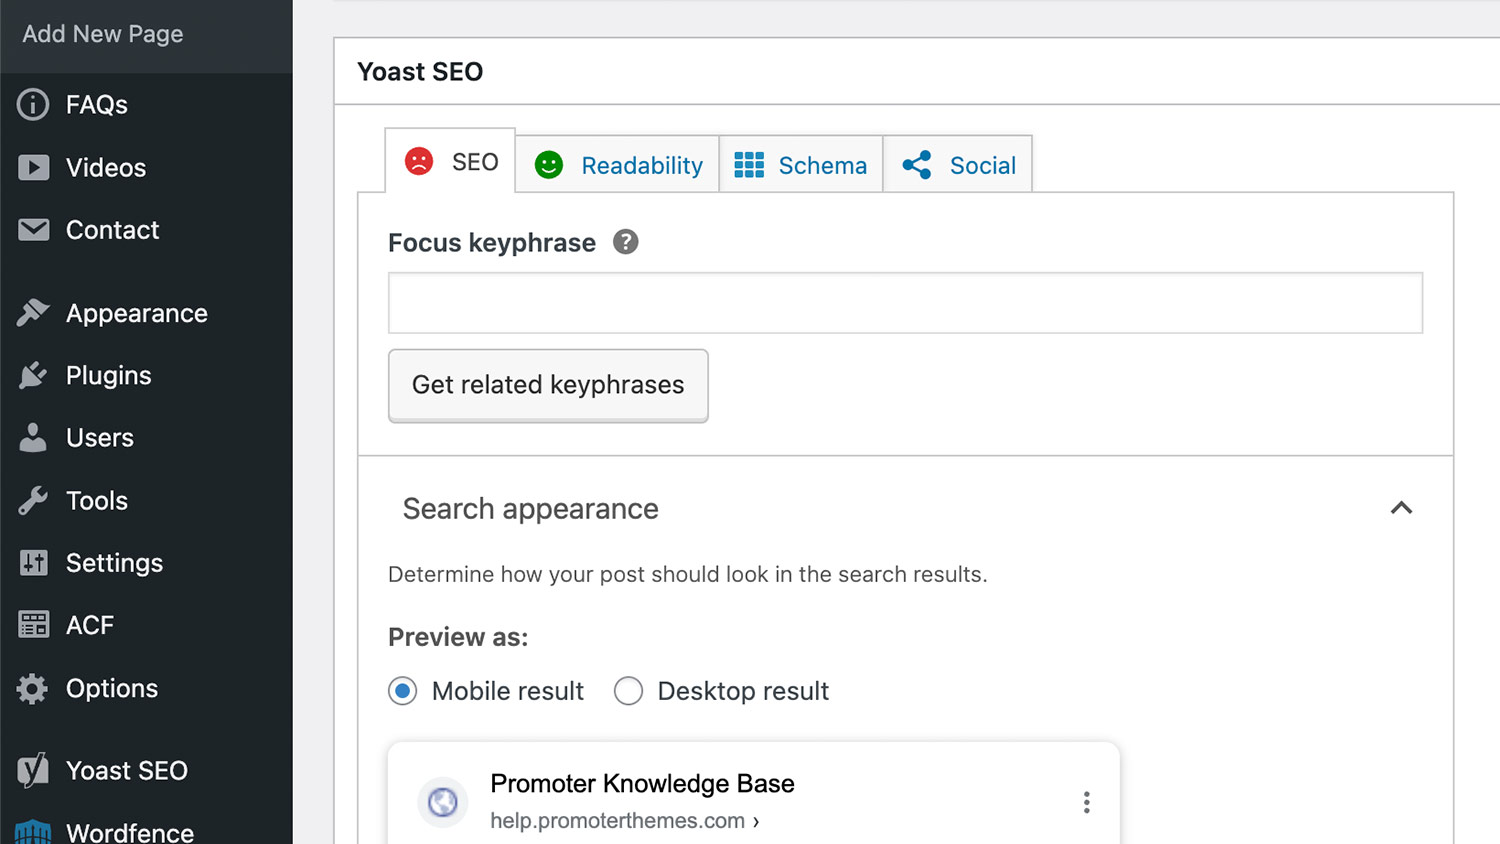Click the Contact envelope icon

click(33, 230)
